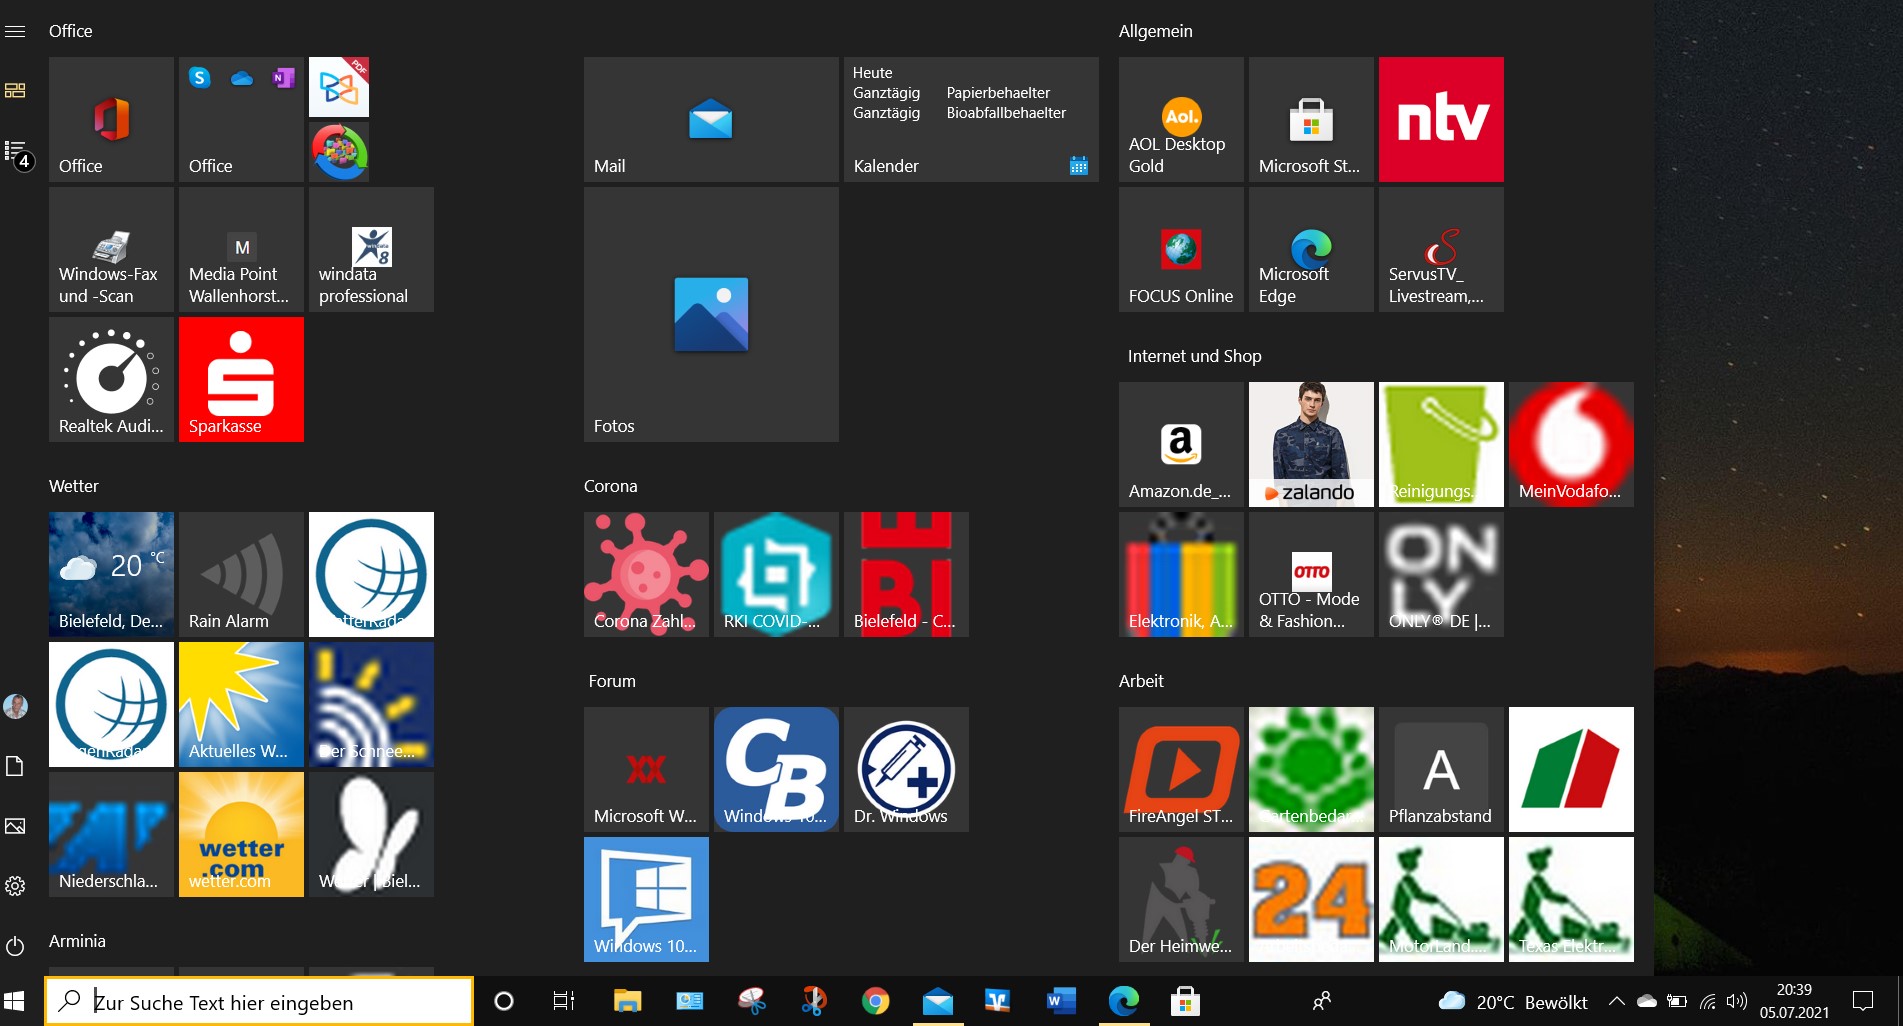Image resolution: width=1903 pixels, height=1026 pixels.
Task: Switch to the all apps list
Action: (x=15, y=151)
